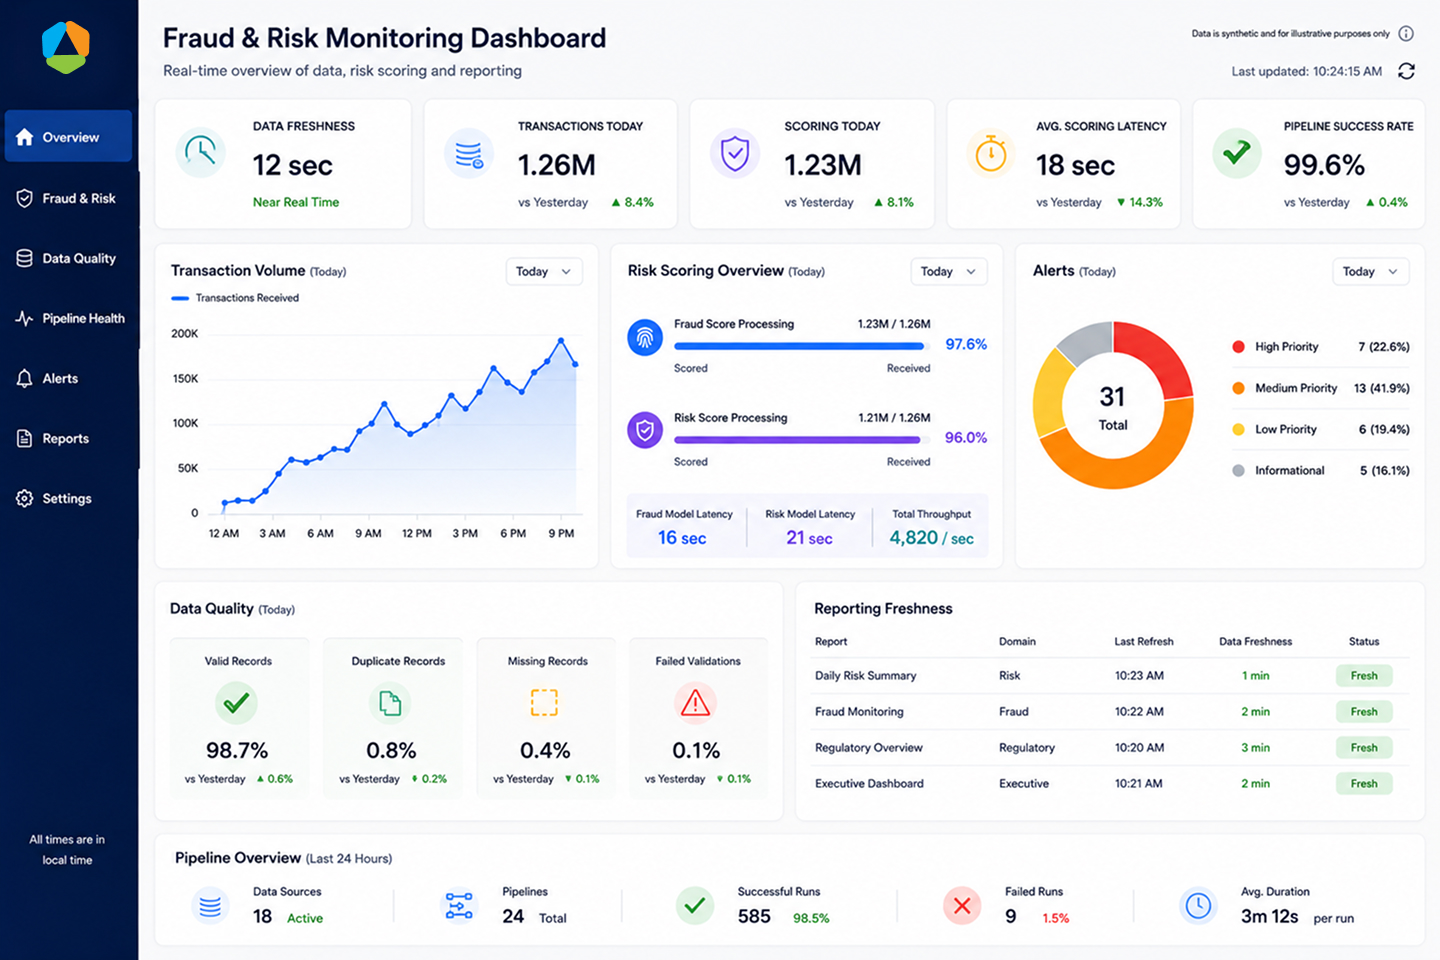Click the 585 successful runs count
This screenshot has height=960, width=1440.
point(754,916)
